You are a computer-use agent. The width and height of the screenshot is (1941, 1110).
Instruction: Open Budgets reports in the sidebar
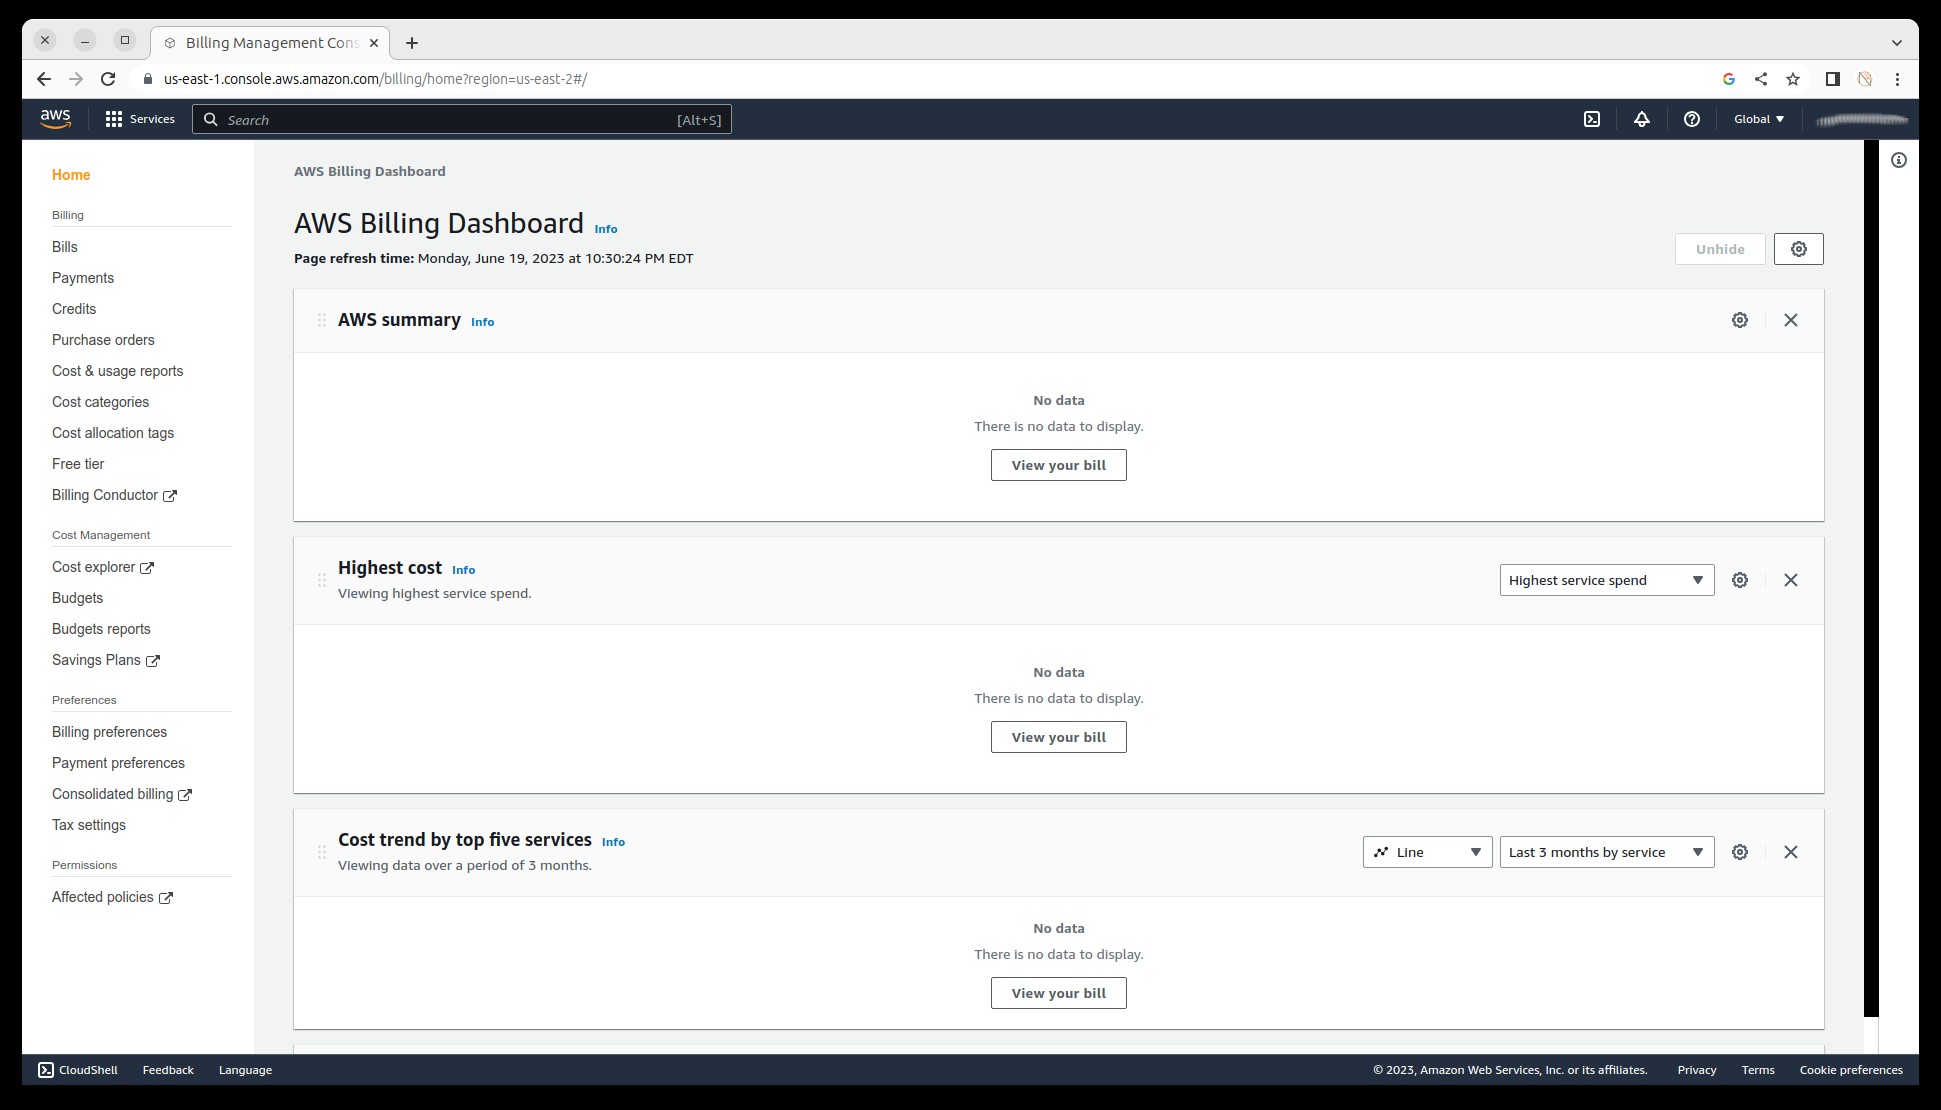[101, 629]
